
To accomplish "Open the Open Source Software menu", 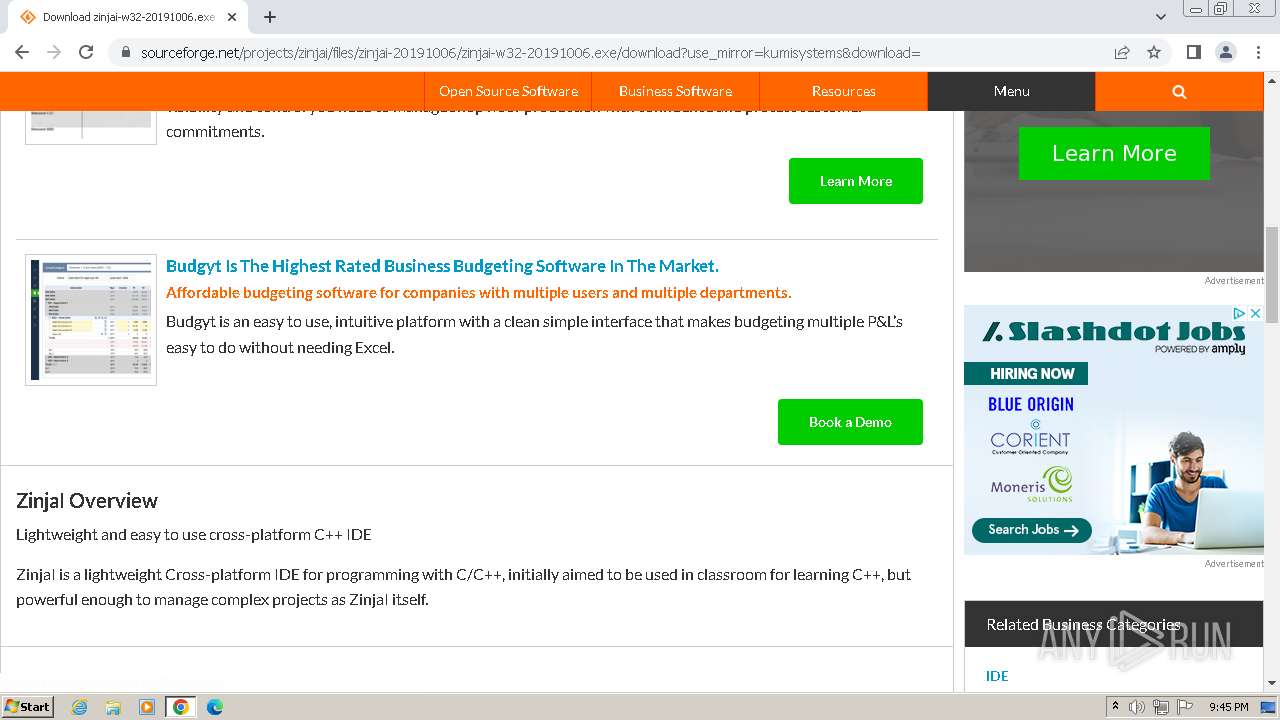I will tap(508, 91).
